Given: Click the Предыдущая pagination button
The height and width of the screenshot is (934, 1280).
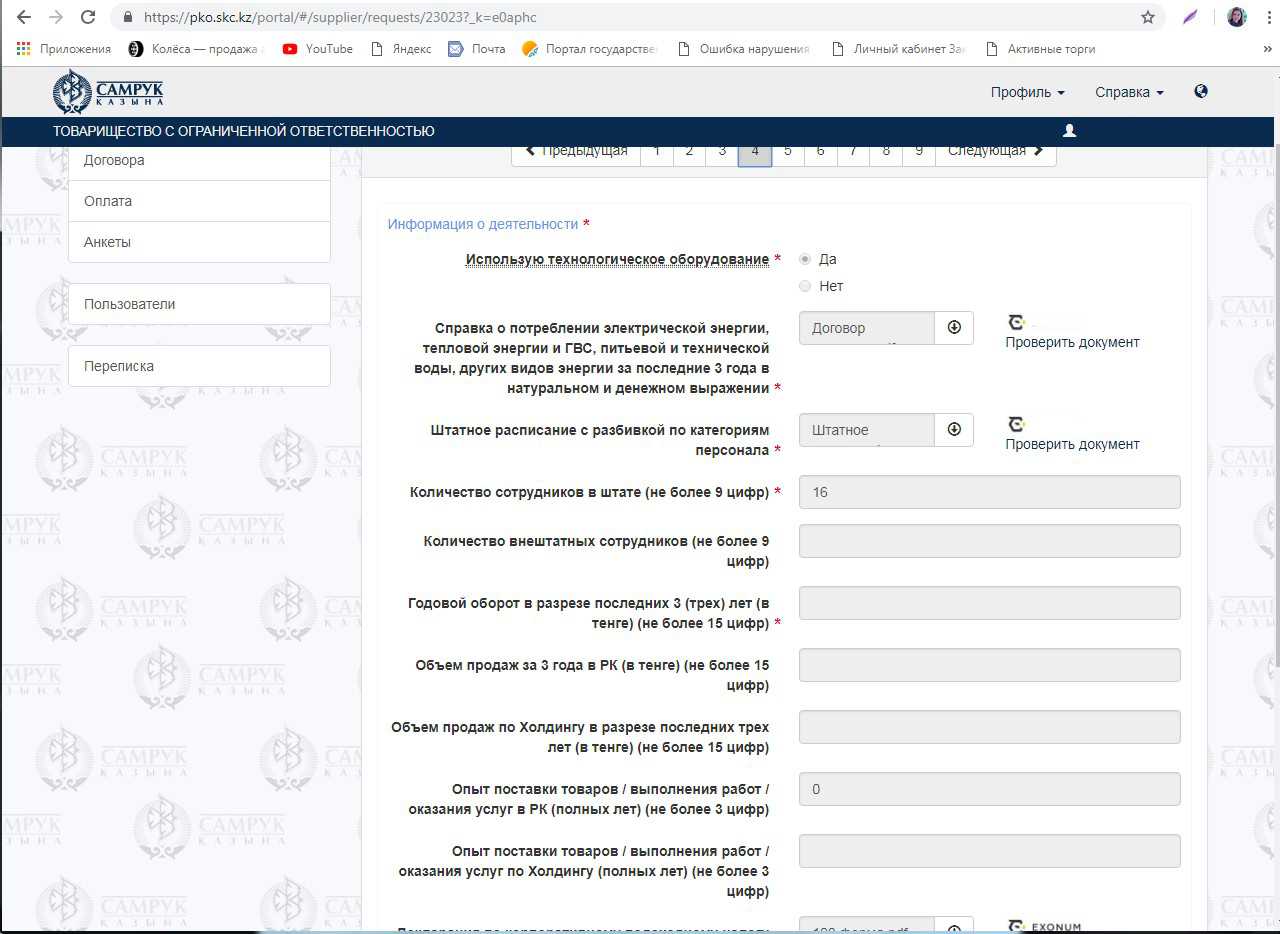Looking at the screenshot, I should (x=576, y=151).
